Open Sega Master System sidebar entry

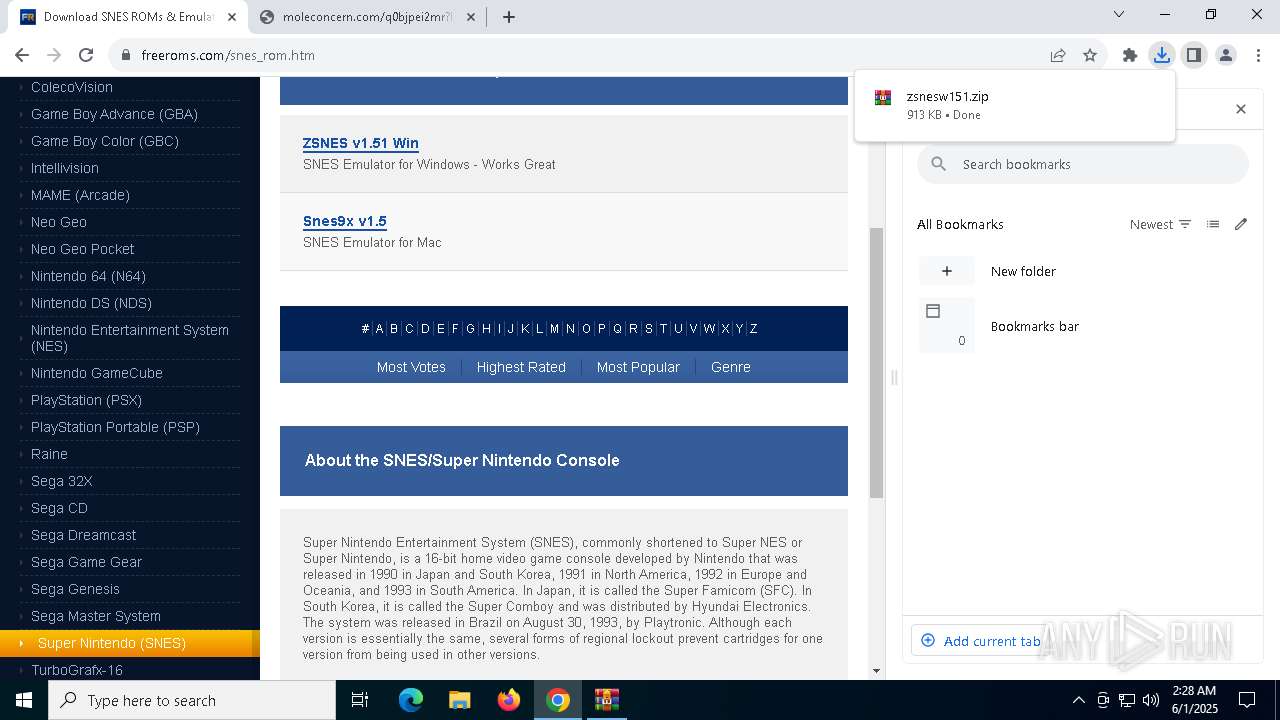(96, 616)
